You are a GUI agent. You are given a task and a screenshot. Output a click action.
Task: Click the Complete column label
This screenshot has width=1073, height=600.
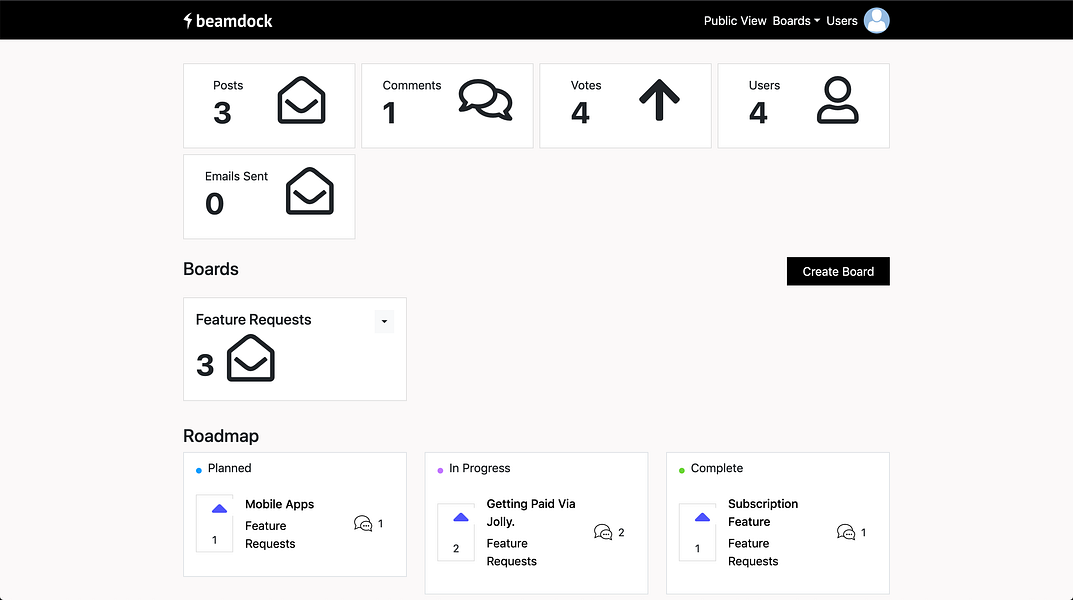(x=716, y=468)
